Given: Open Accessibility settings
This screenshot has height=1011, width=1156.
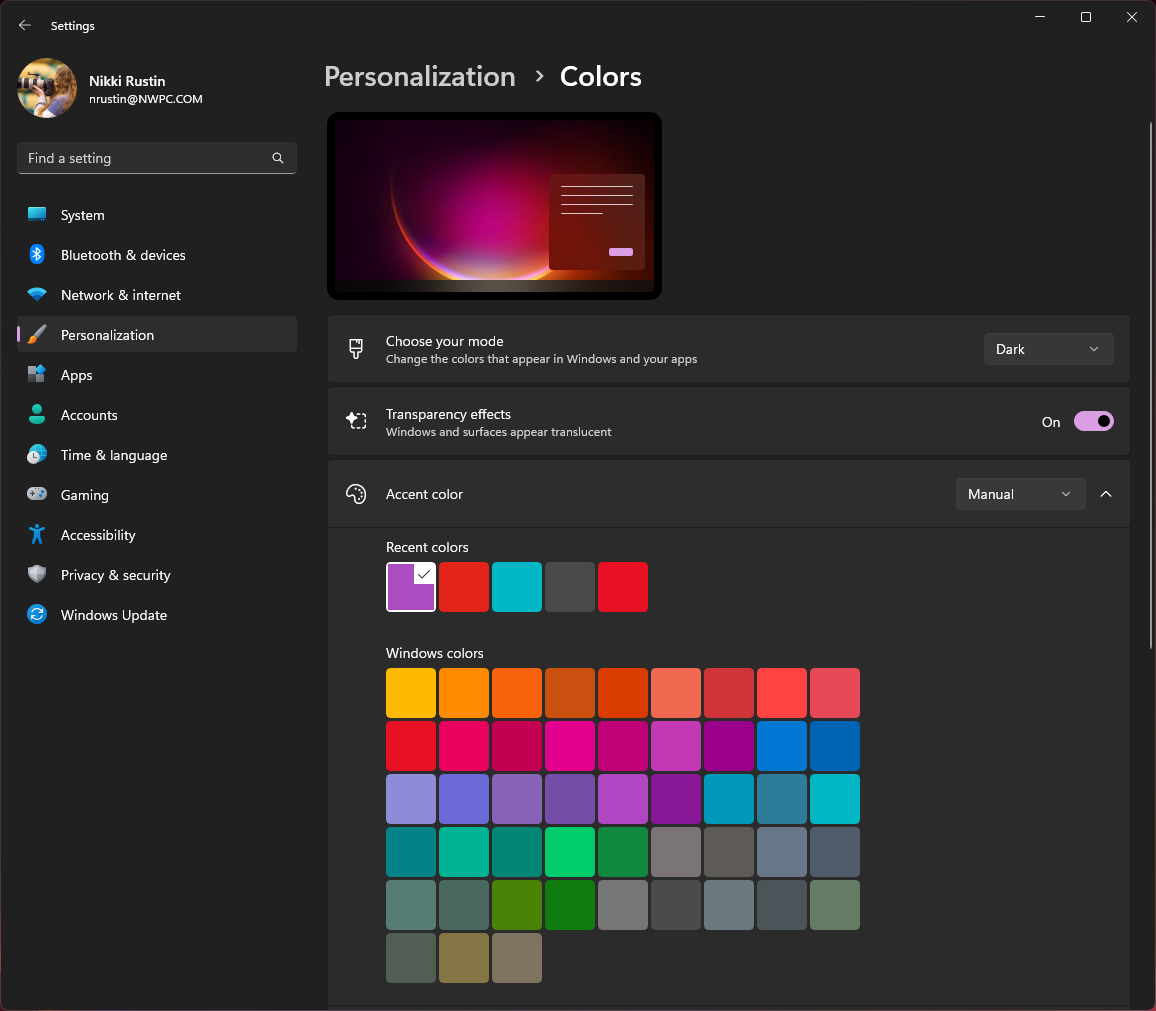Looking at the screenshot, I should click(x=156, y=534).
